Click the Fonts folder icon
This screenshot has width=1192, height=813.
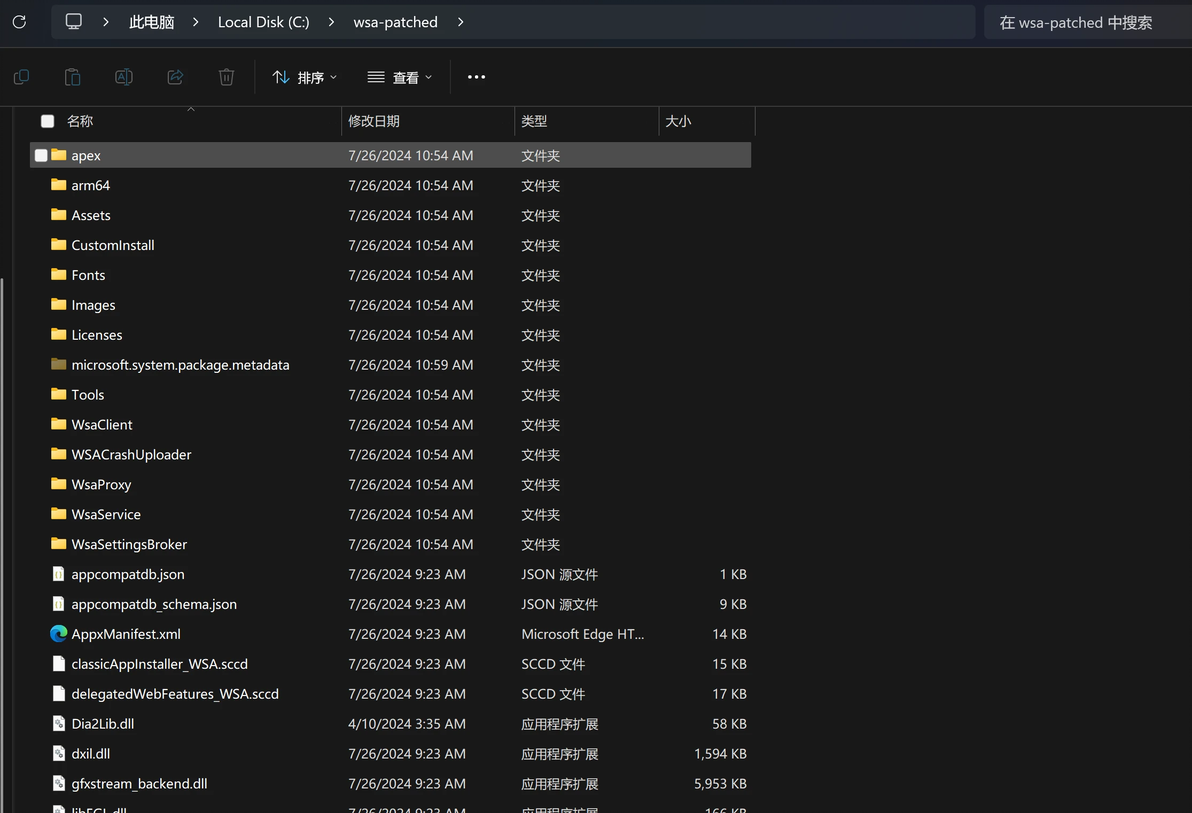pos(59,274)
